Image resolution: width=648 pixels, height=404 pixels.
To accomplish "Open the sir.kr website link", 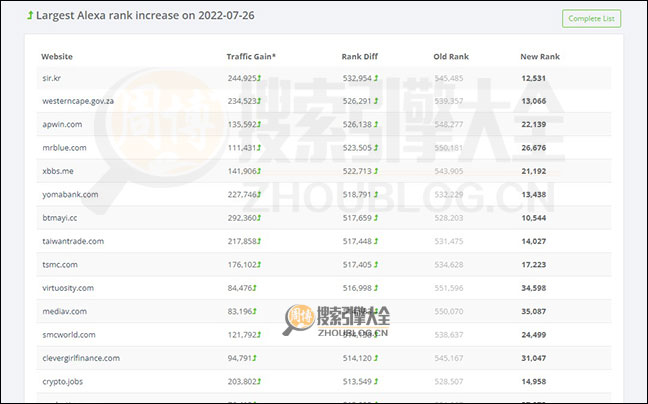I will coord(52,78).
